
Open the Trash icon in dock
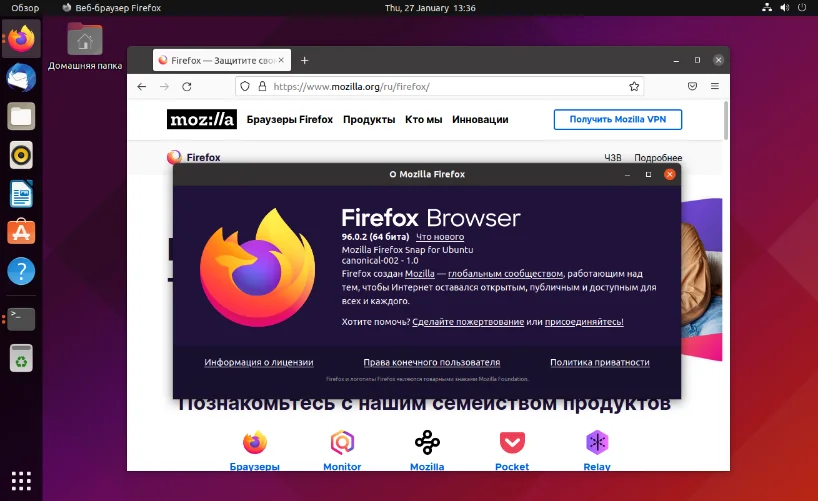[21, 358]
